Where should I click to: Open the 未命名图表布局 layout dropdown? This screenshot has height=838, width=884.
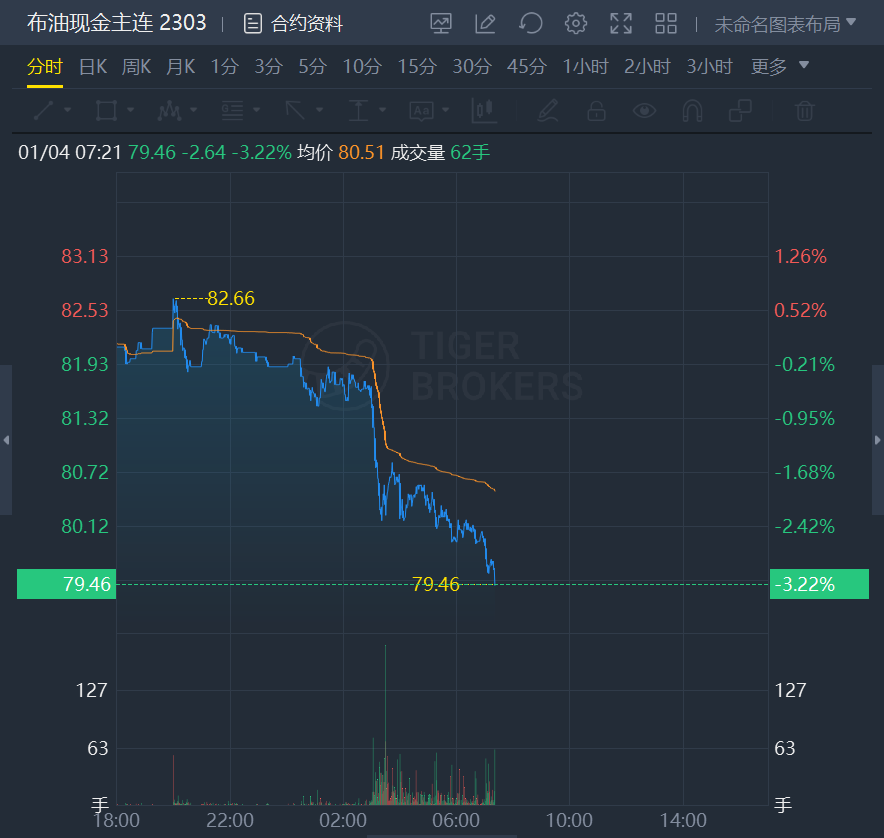click(785, 23)
